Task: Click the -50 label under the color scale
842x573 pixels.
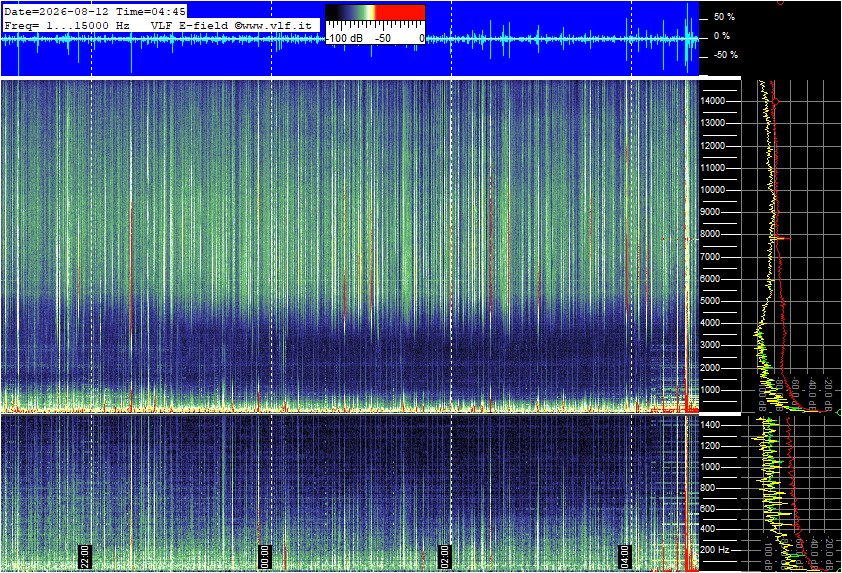Action: [x=383, y=39]
